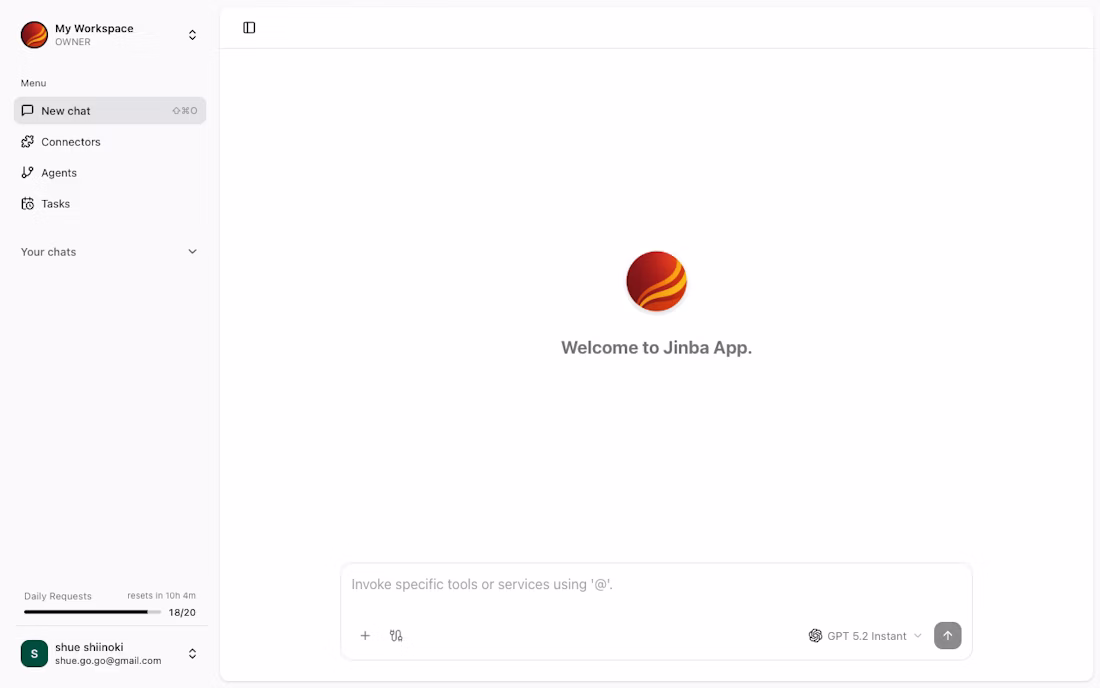The image size is (1100, 688).
Task: Click the Daily Requests progress bar
Action: click(x=93, y=611)
